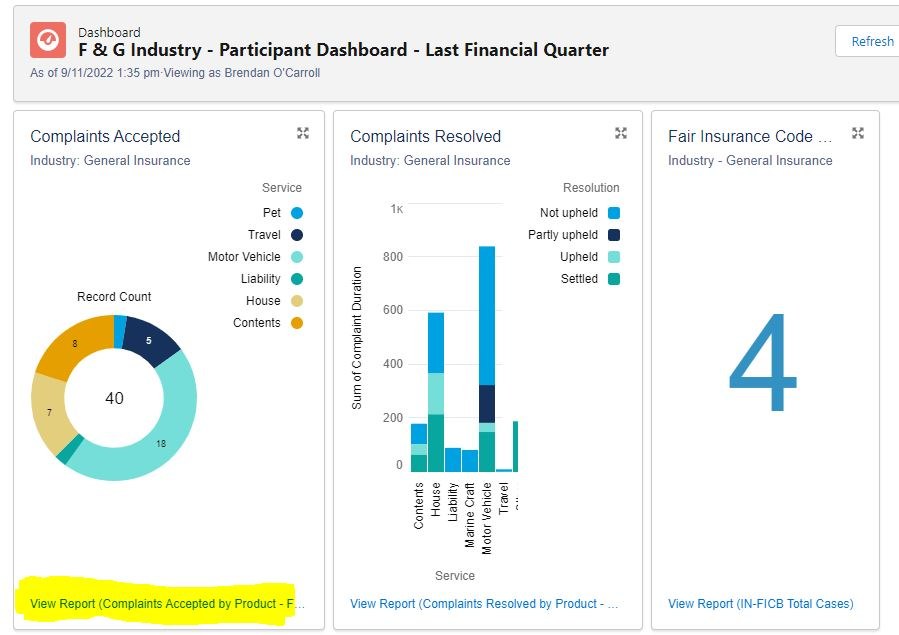Viewport: 899px width, 635px height.
Task: Click the red Dashboard gauge icon
Action: pos(48,40)
